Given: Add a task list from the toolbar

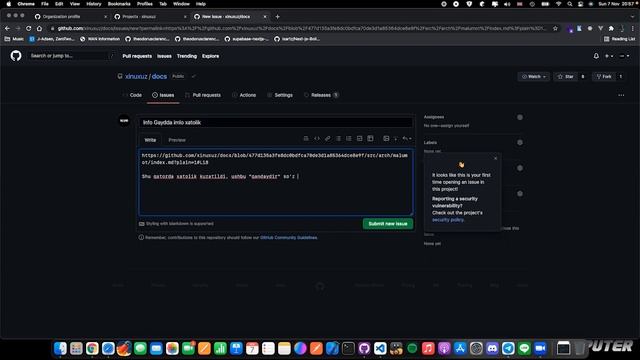Looking at the screenshot, I should coord(360,139).
